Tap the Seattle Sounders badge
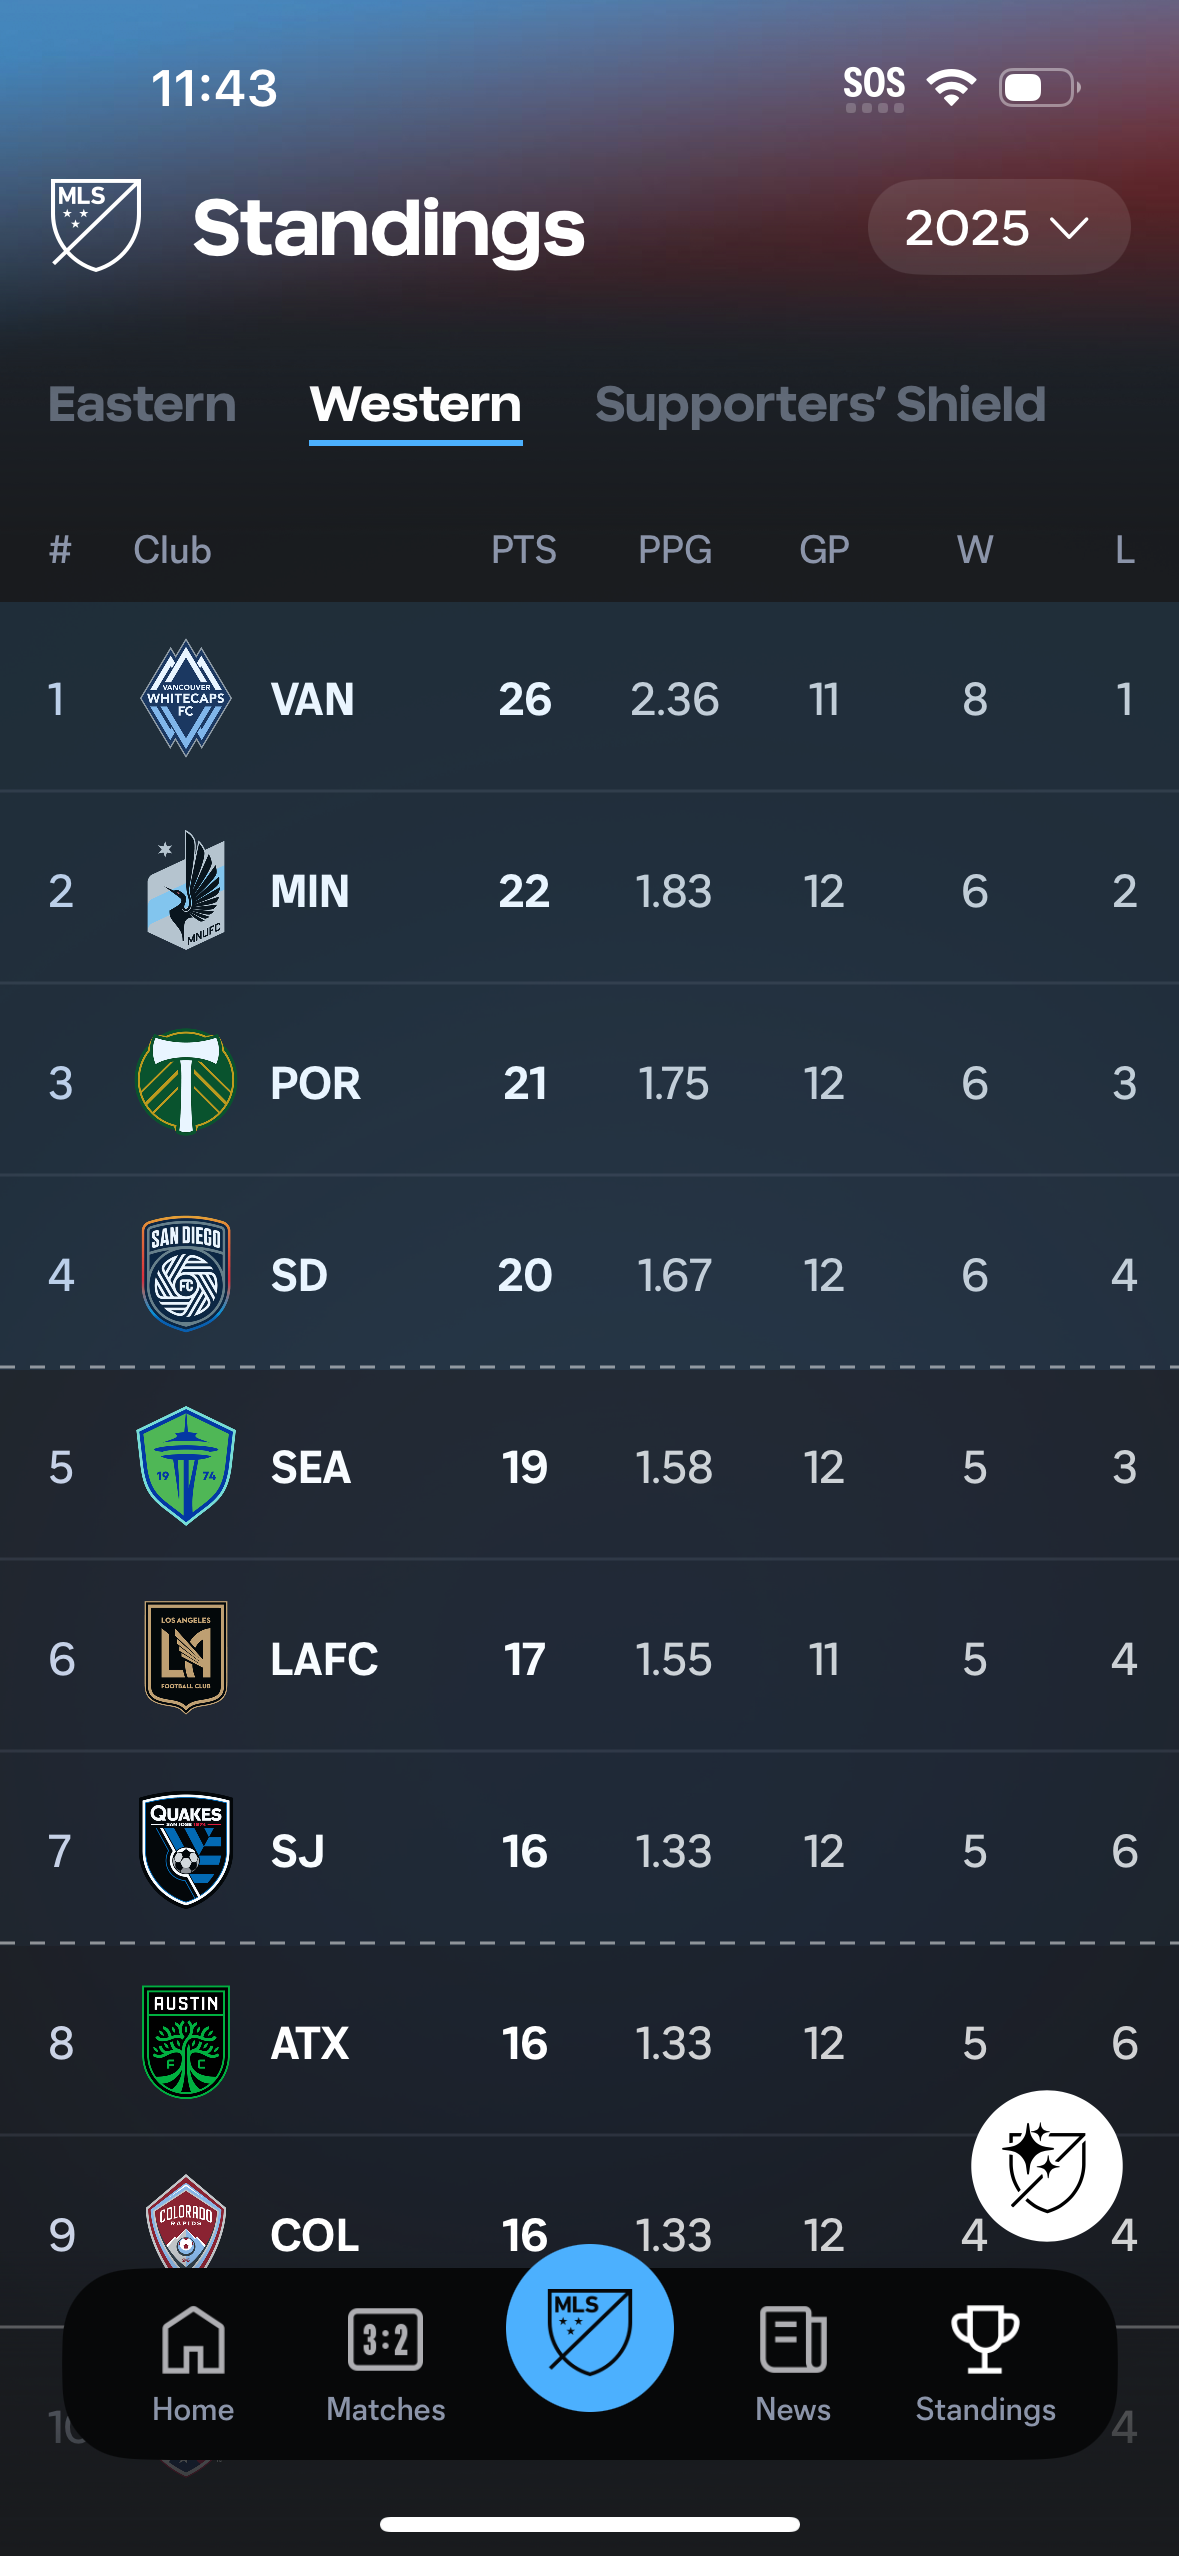 186,1467
